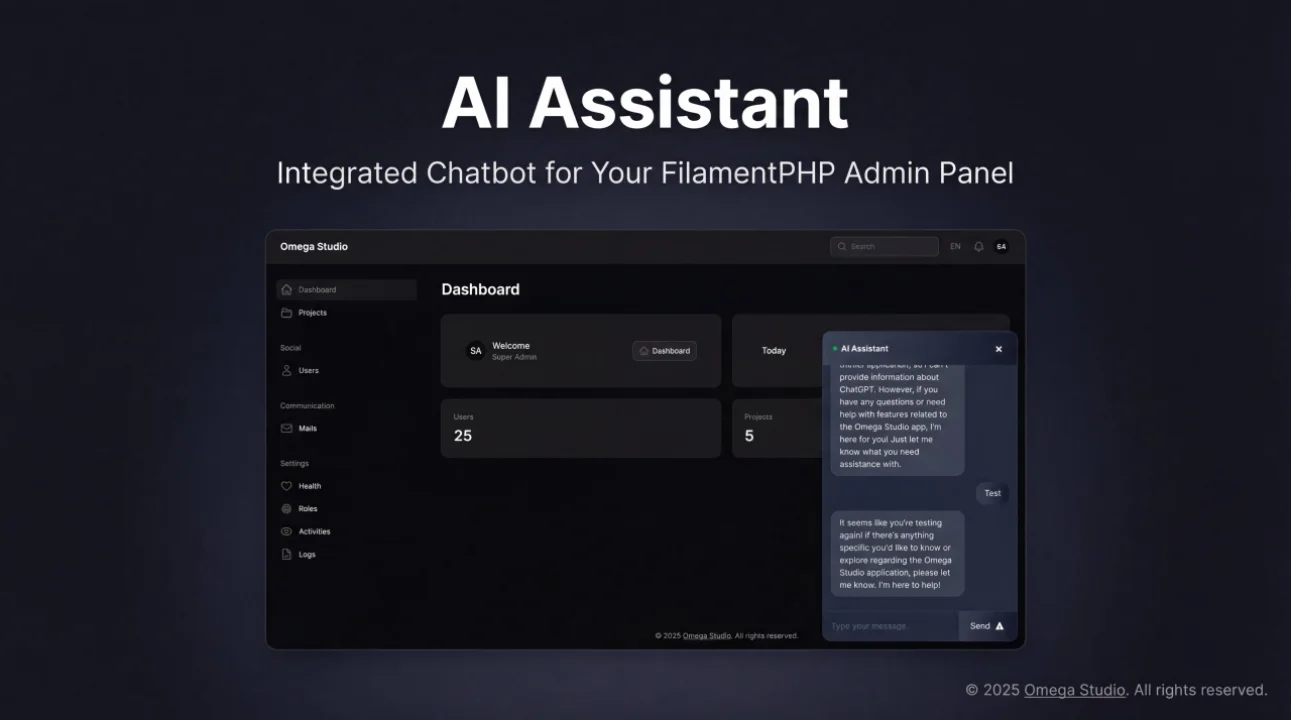Click the Logs document icon
This screenshot has height=720, width=1291.
(x=286, y=554)
